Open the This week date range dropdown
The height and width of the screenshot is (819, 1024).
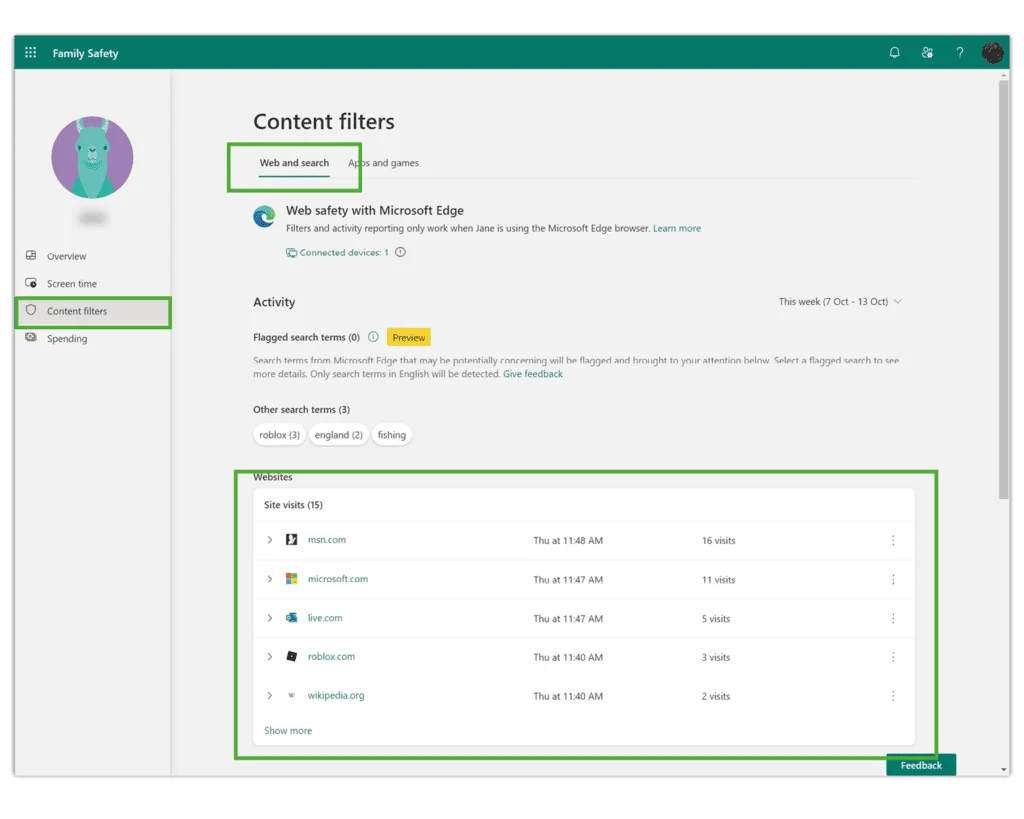[x=840, y=302]
